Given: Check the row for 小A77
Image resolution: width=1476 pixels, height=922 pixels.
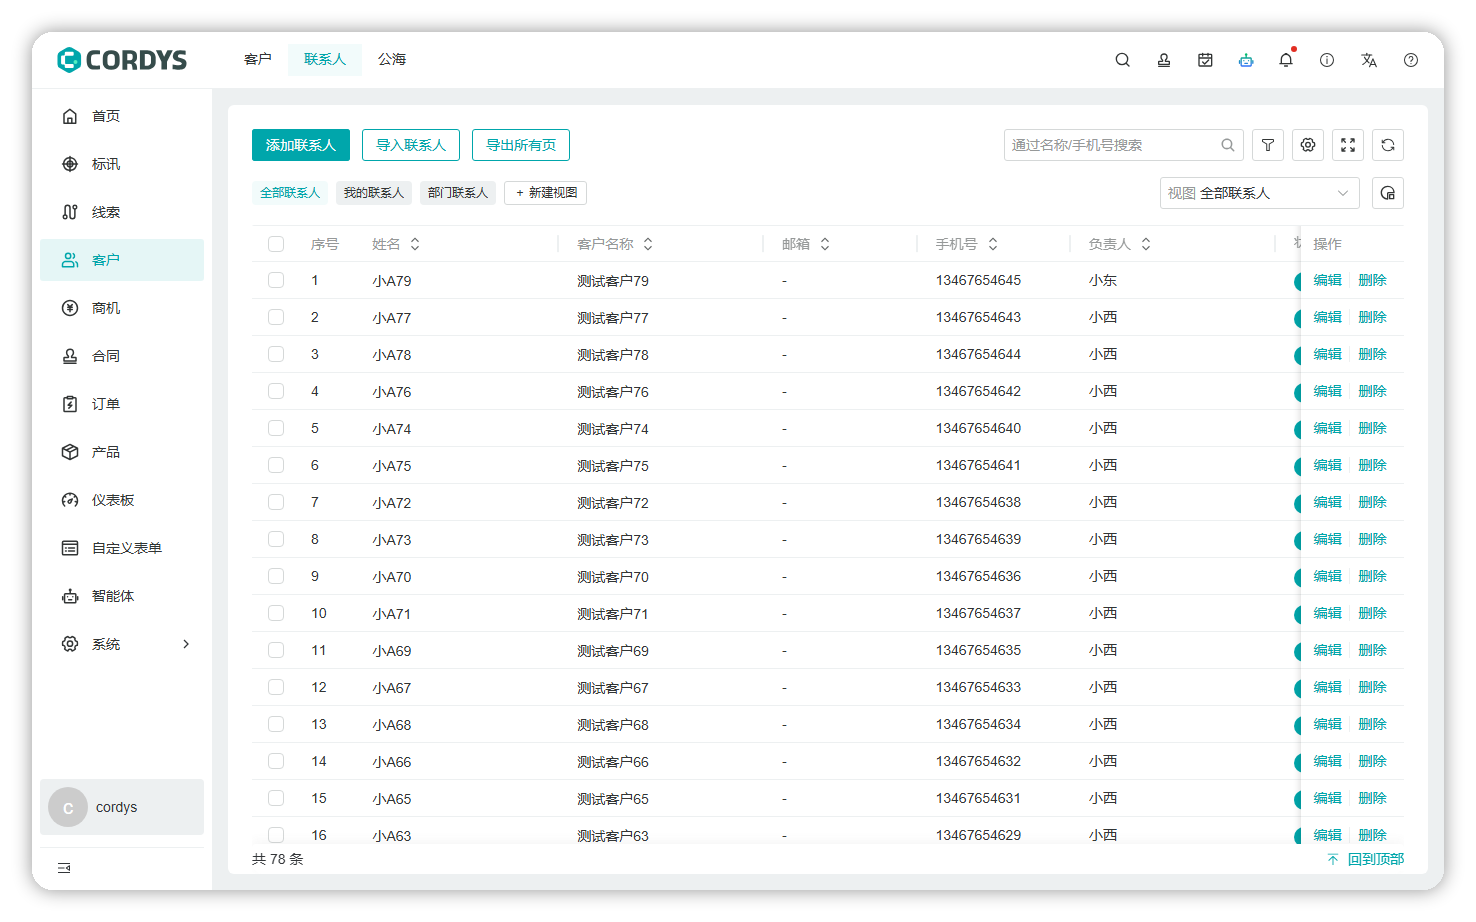Looking at the screenshot, I should coord(276,317).
